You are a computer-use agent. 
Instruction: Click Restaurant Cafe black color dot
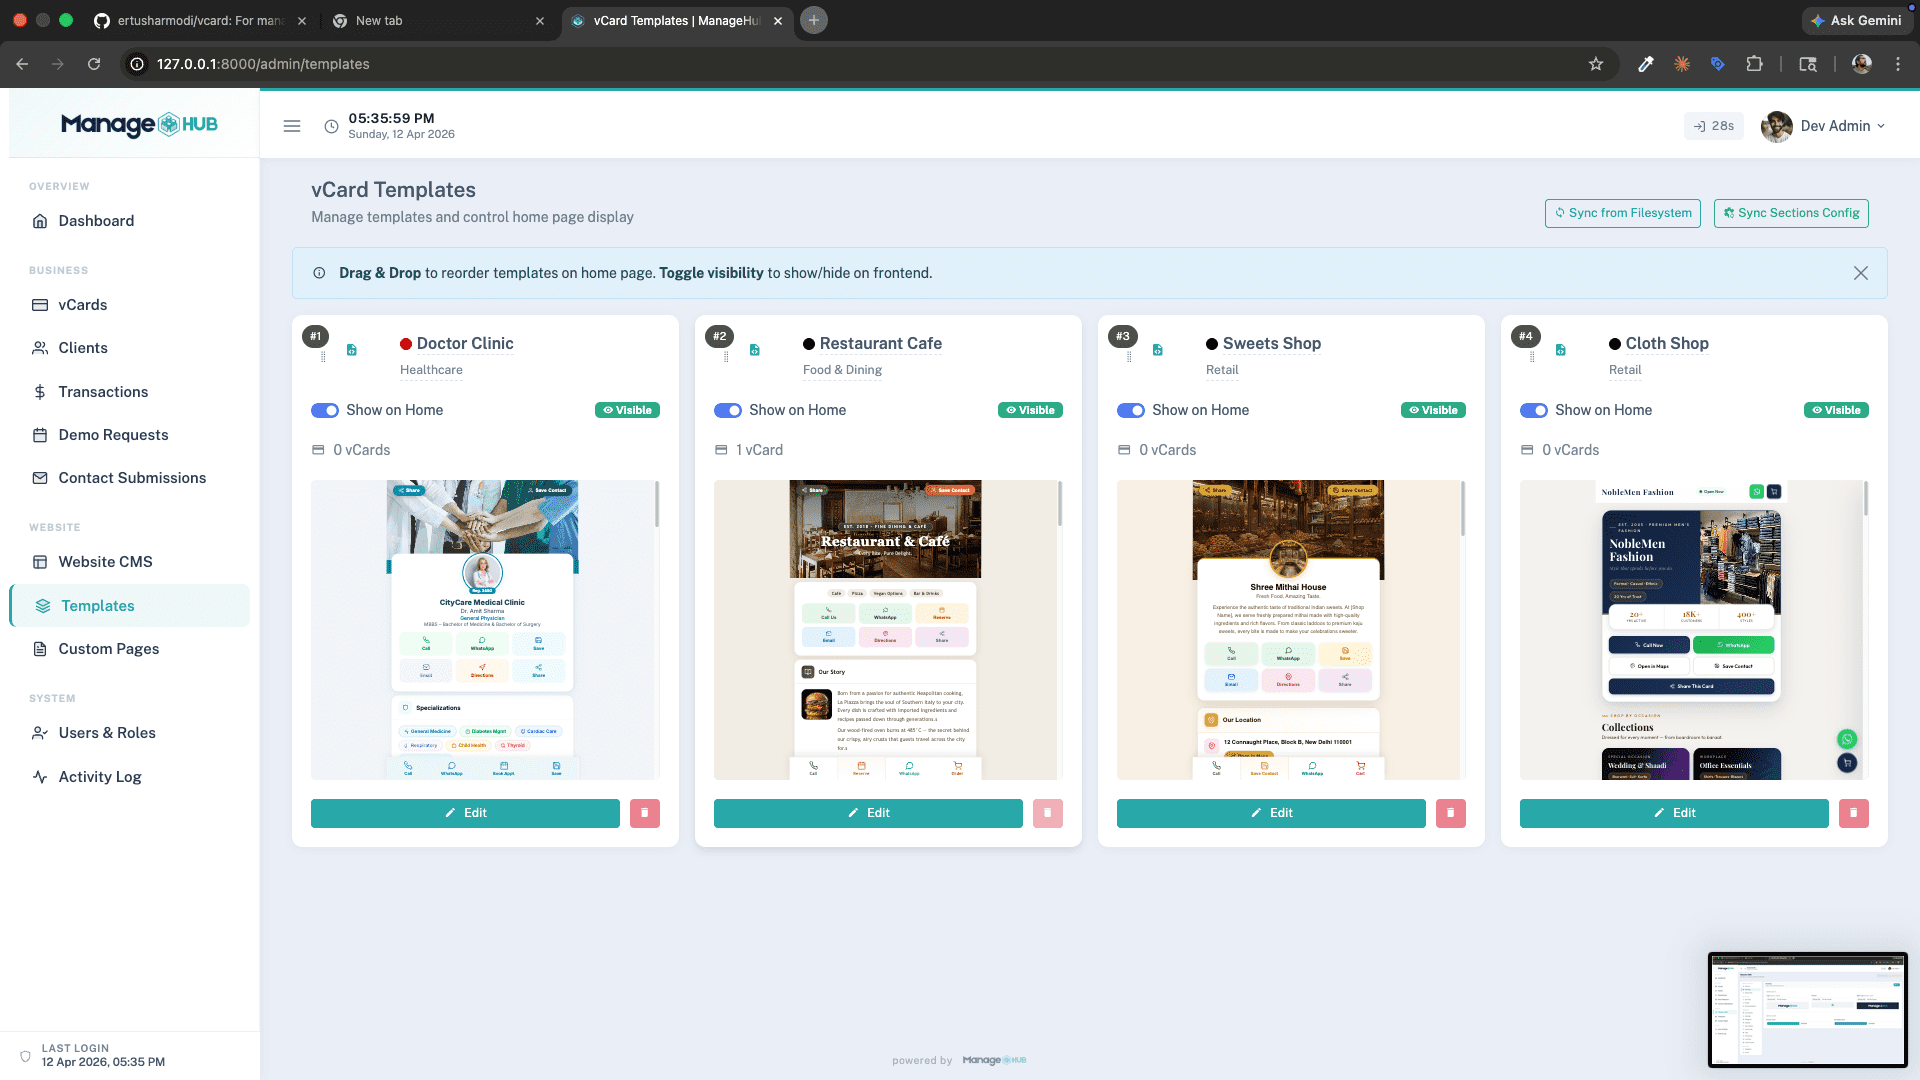(x=809, y=344)
